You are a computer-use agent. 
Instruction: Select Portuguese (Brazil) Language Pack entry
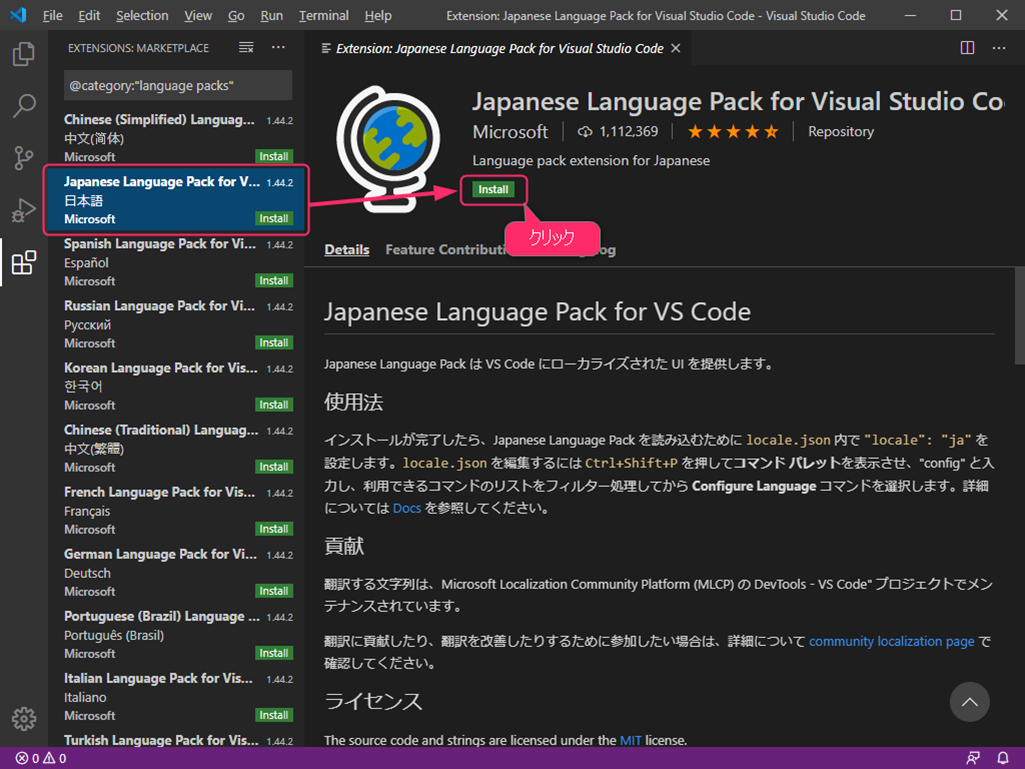click(x=178, y=635)
